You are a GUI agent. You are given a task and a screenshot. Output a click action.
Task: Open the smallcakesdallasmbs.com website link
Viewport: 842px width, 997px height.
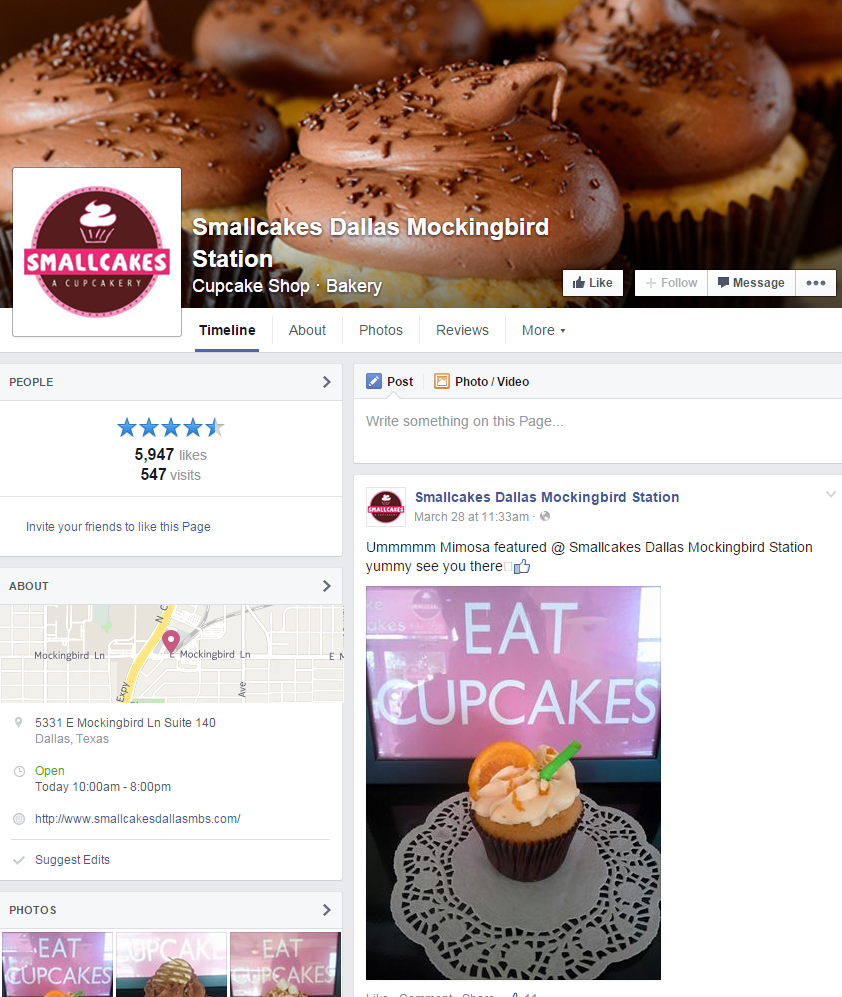pyautogui.click(x=137, y=818)
